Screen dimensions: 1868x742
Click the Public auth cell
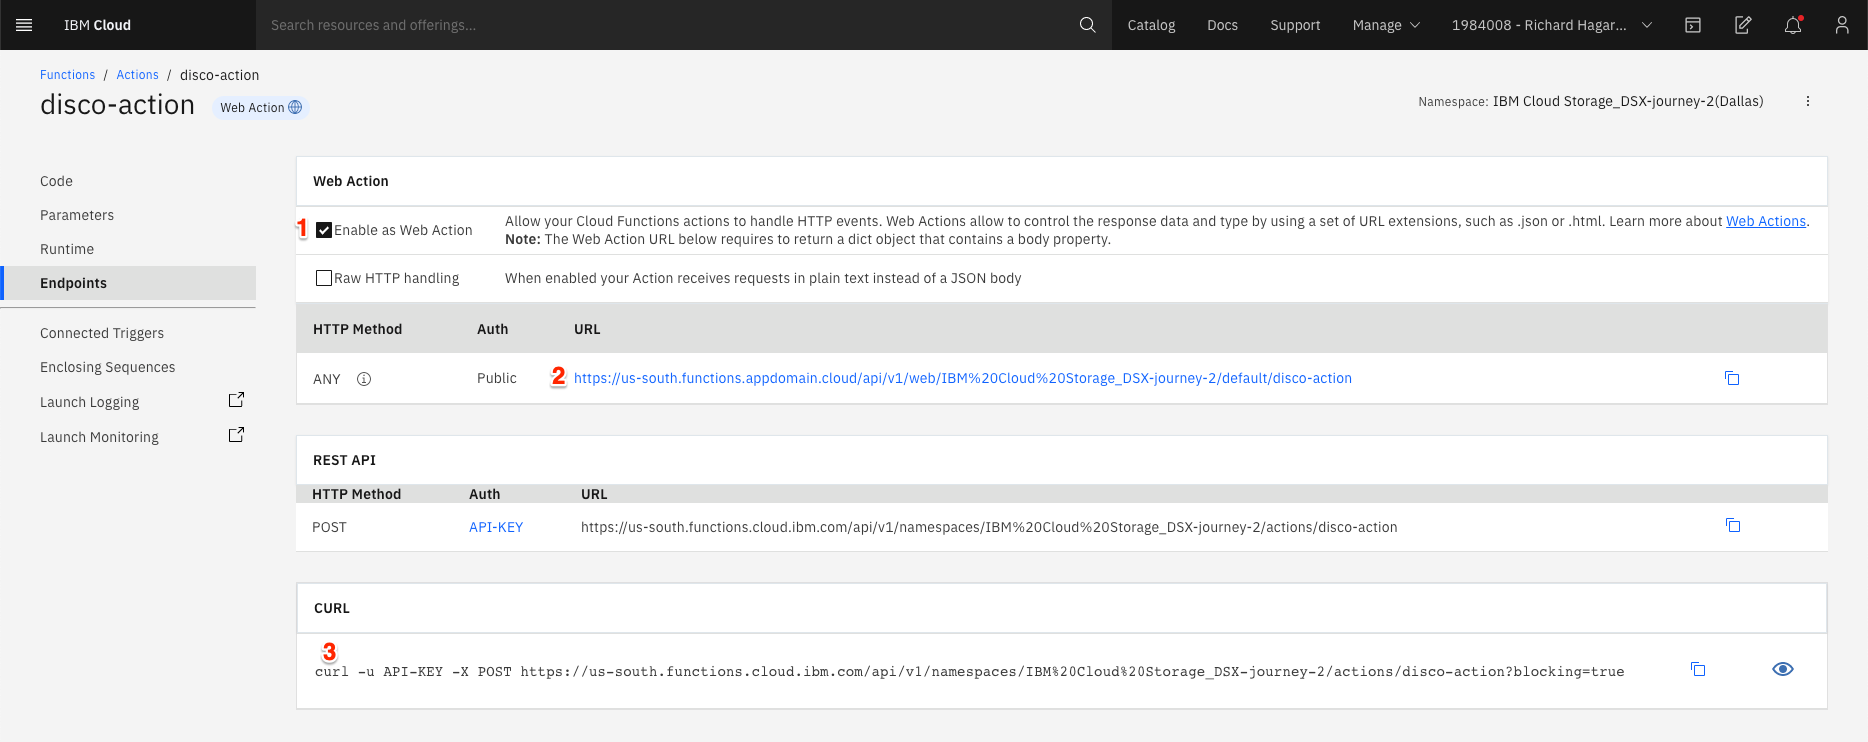coord(497,378)
